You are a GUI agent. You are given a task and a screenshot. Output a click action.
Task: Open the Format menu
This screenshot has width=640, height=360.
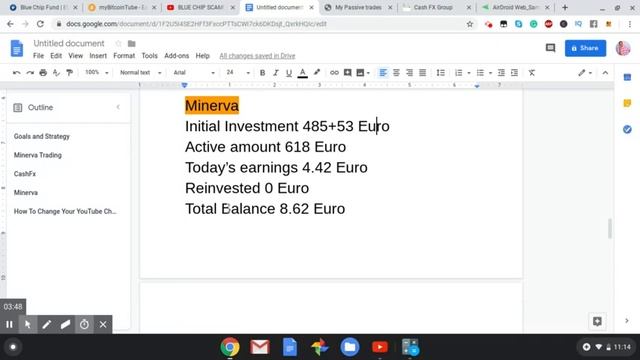coord(124,56)
